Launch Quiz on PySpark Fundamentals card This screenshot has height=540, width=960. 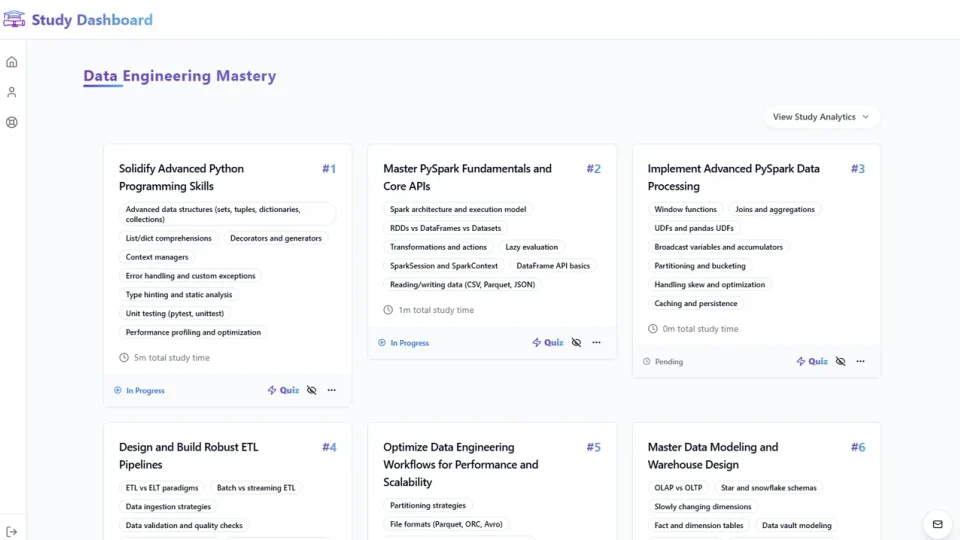[548, 343]
